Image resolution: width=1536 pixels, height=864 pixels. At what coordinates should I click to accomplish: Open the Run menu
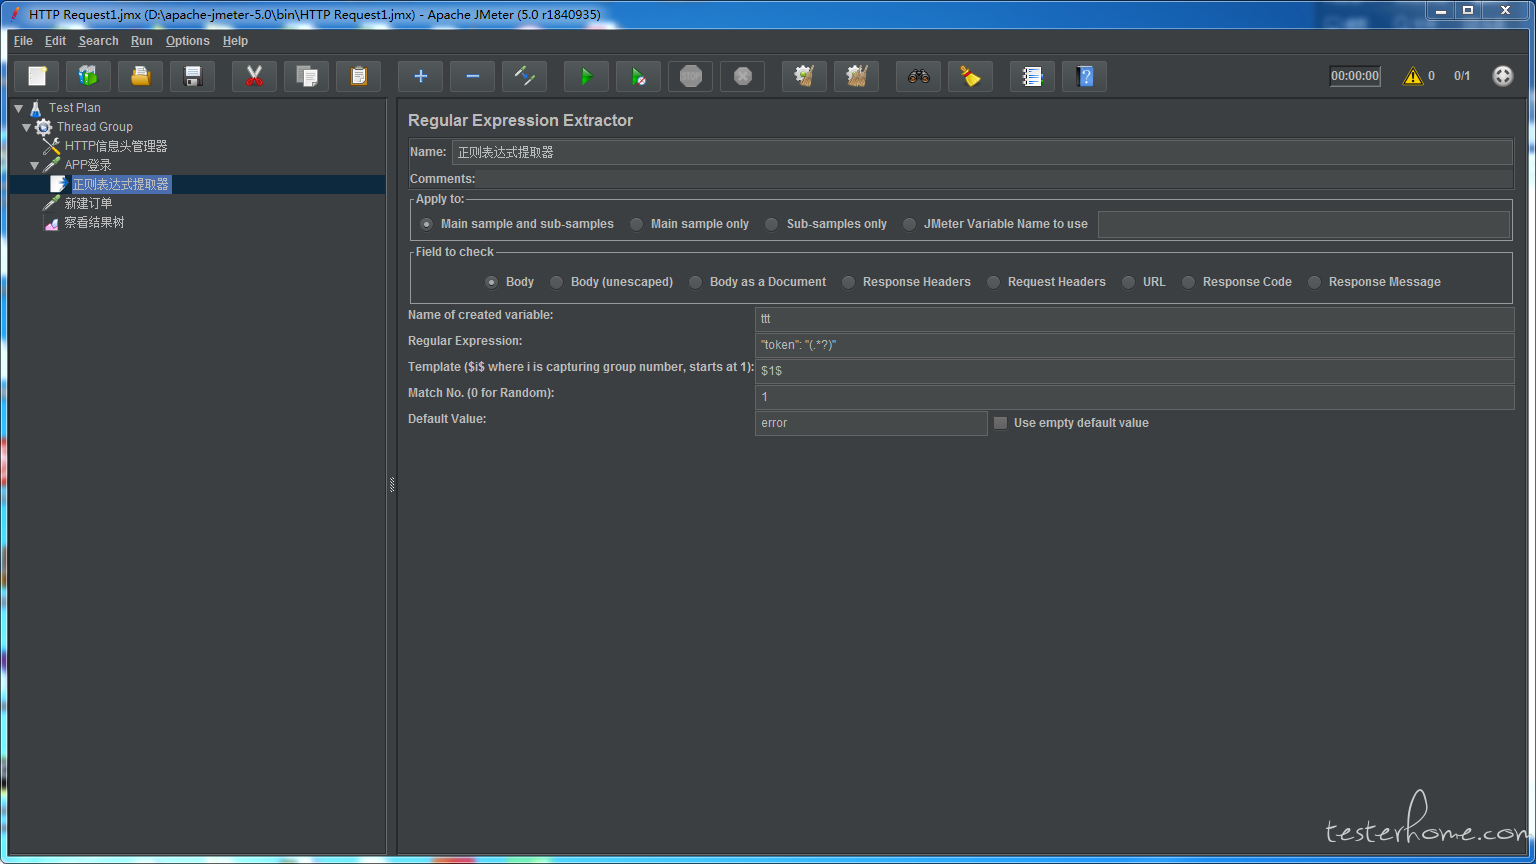(142, 41)
